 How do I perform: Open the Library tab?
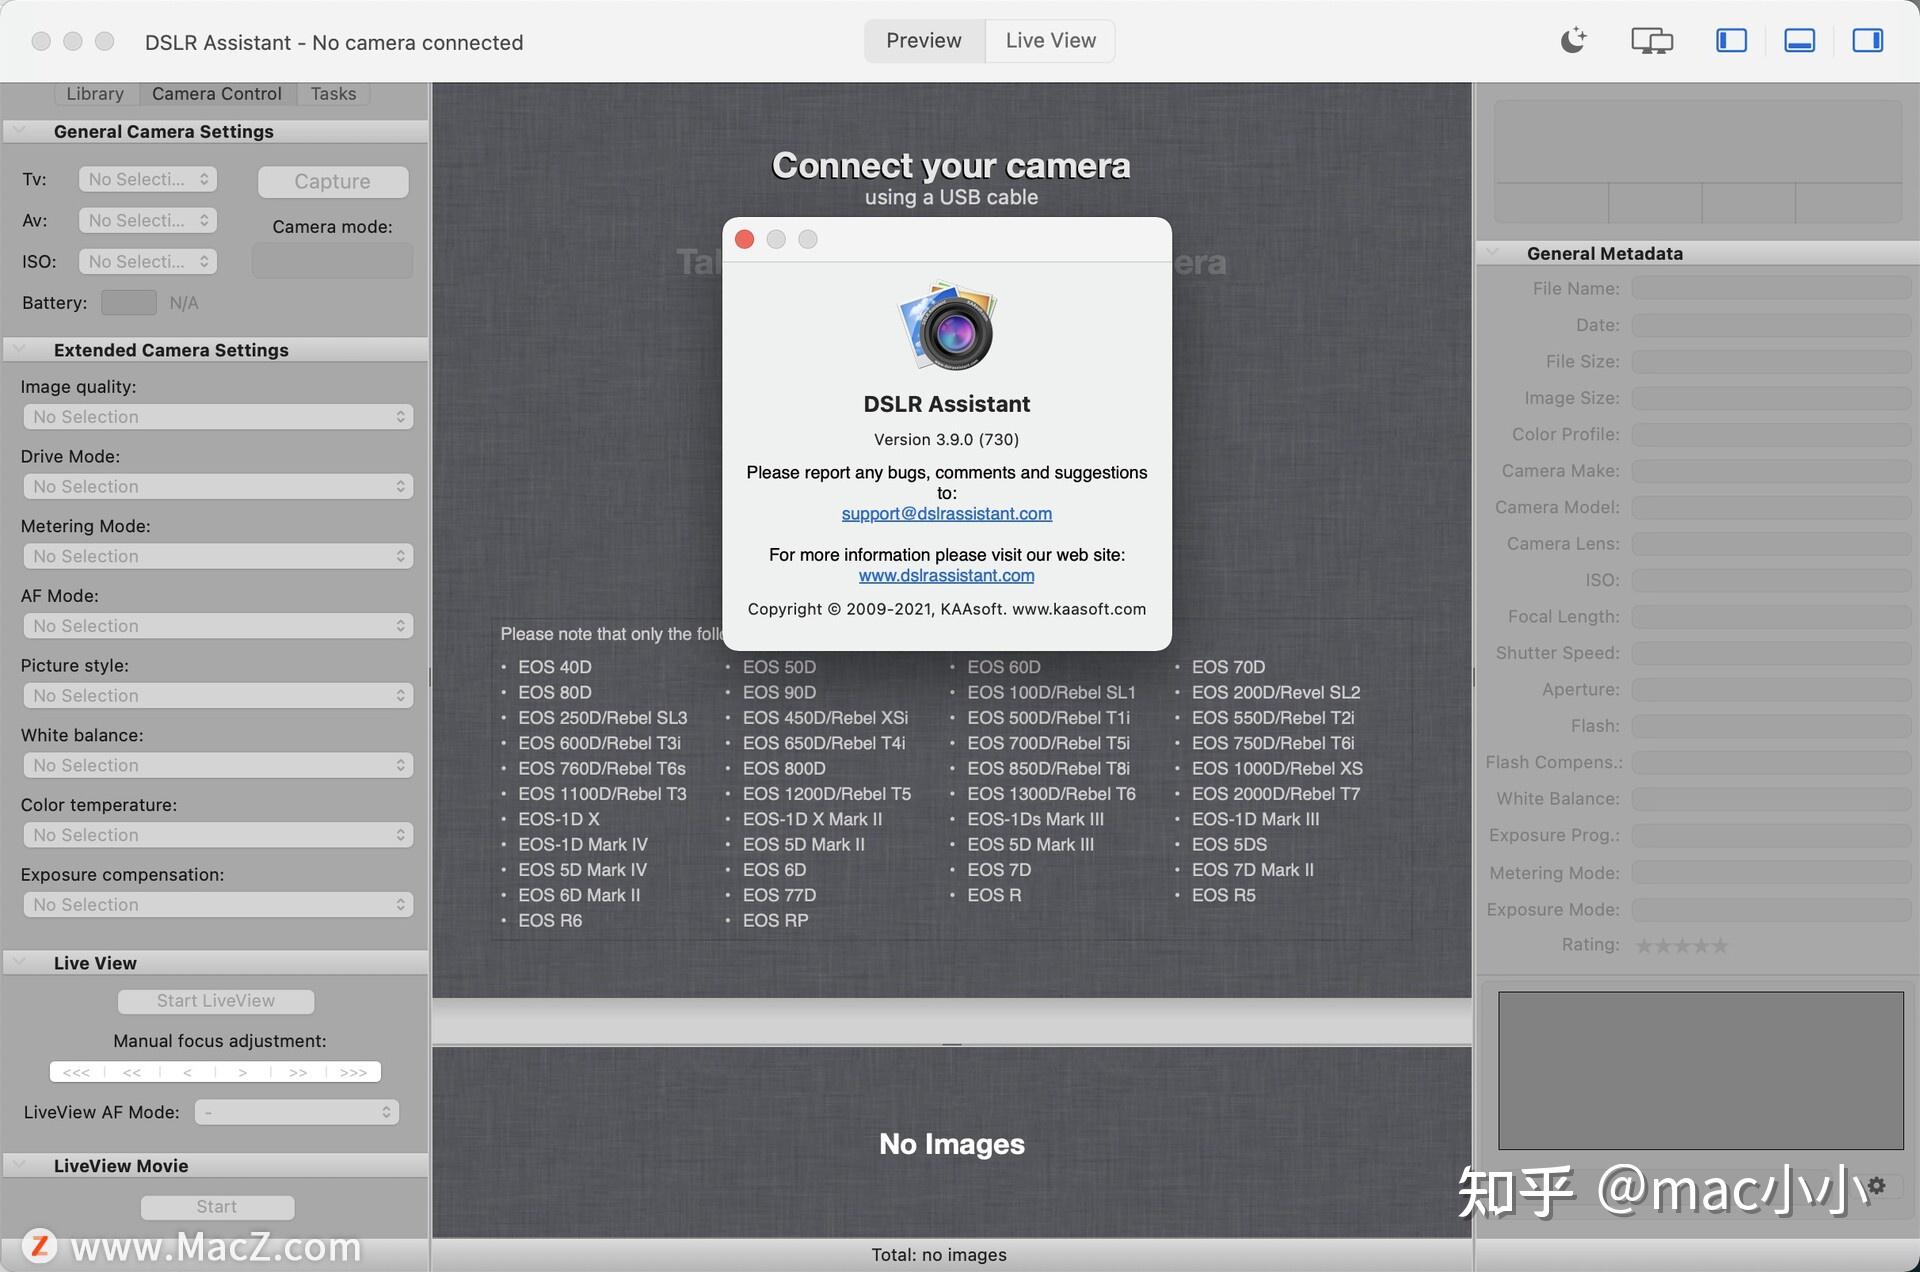click(x=95, y=93)
